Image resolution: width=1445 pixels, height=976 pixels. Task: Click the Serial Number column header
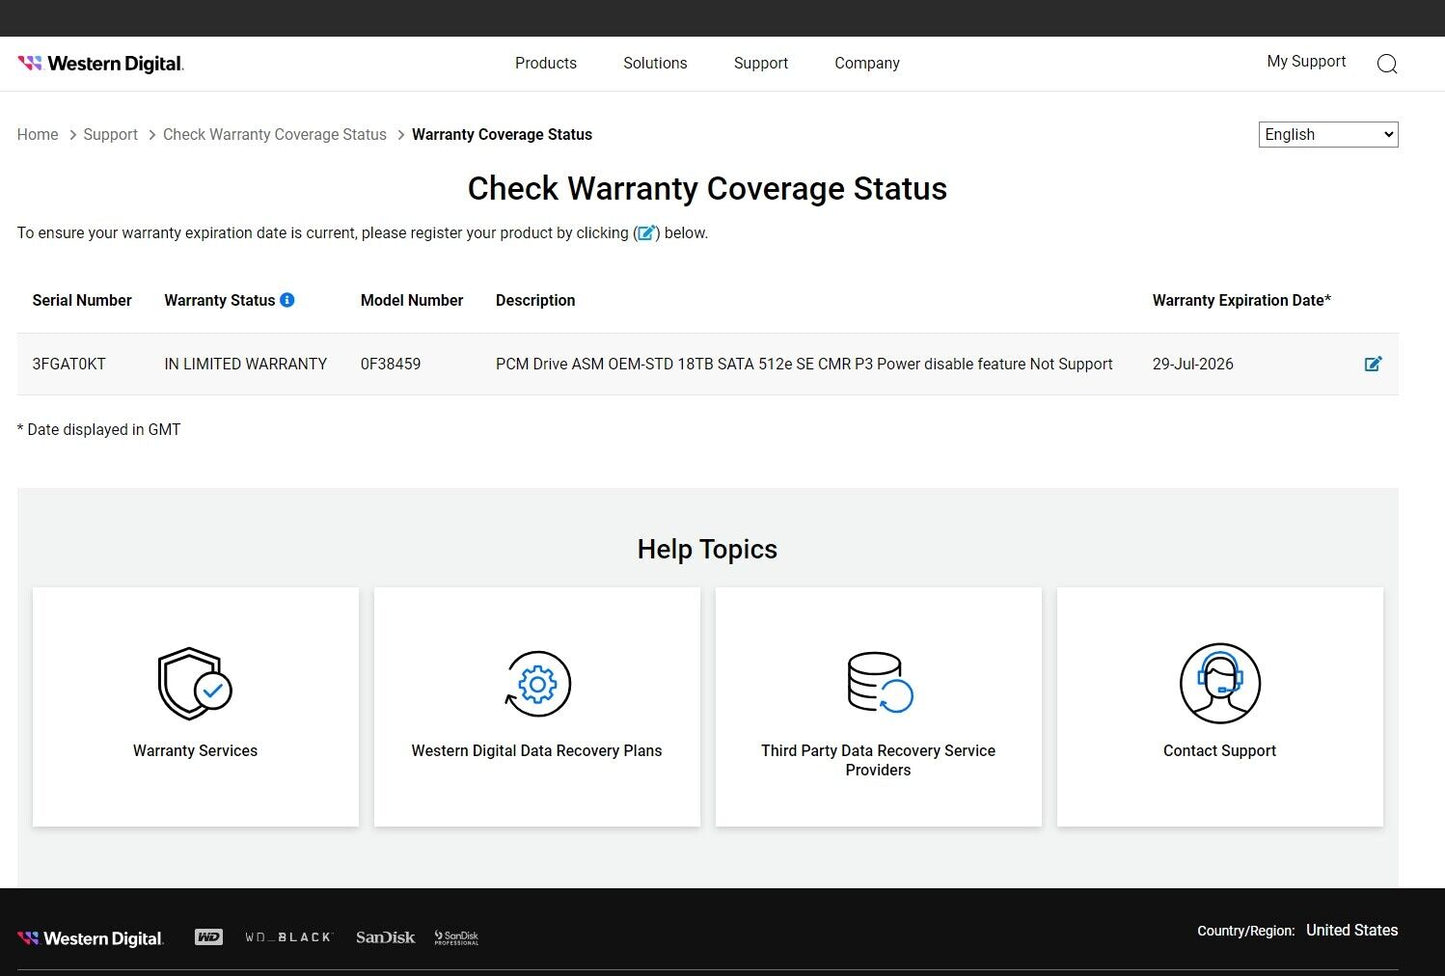click(x=82, y=300)
